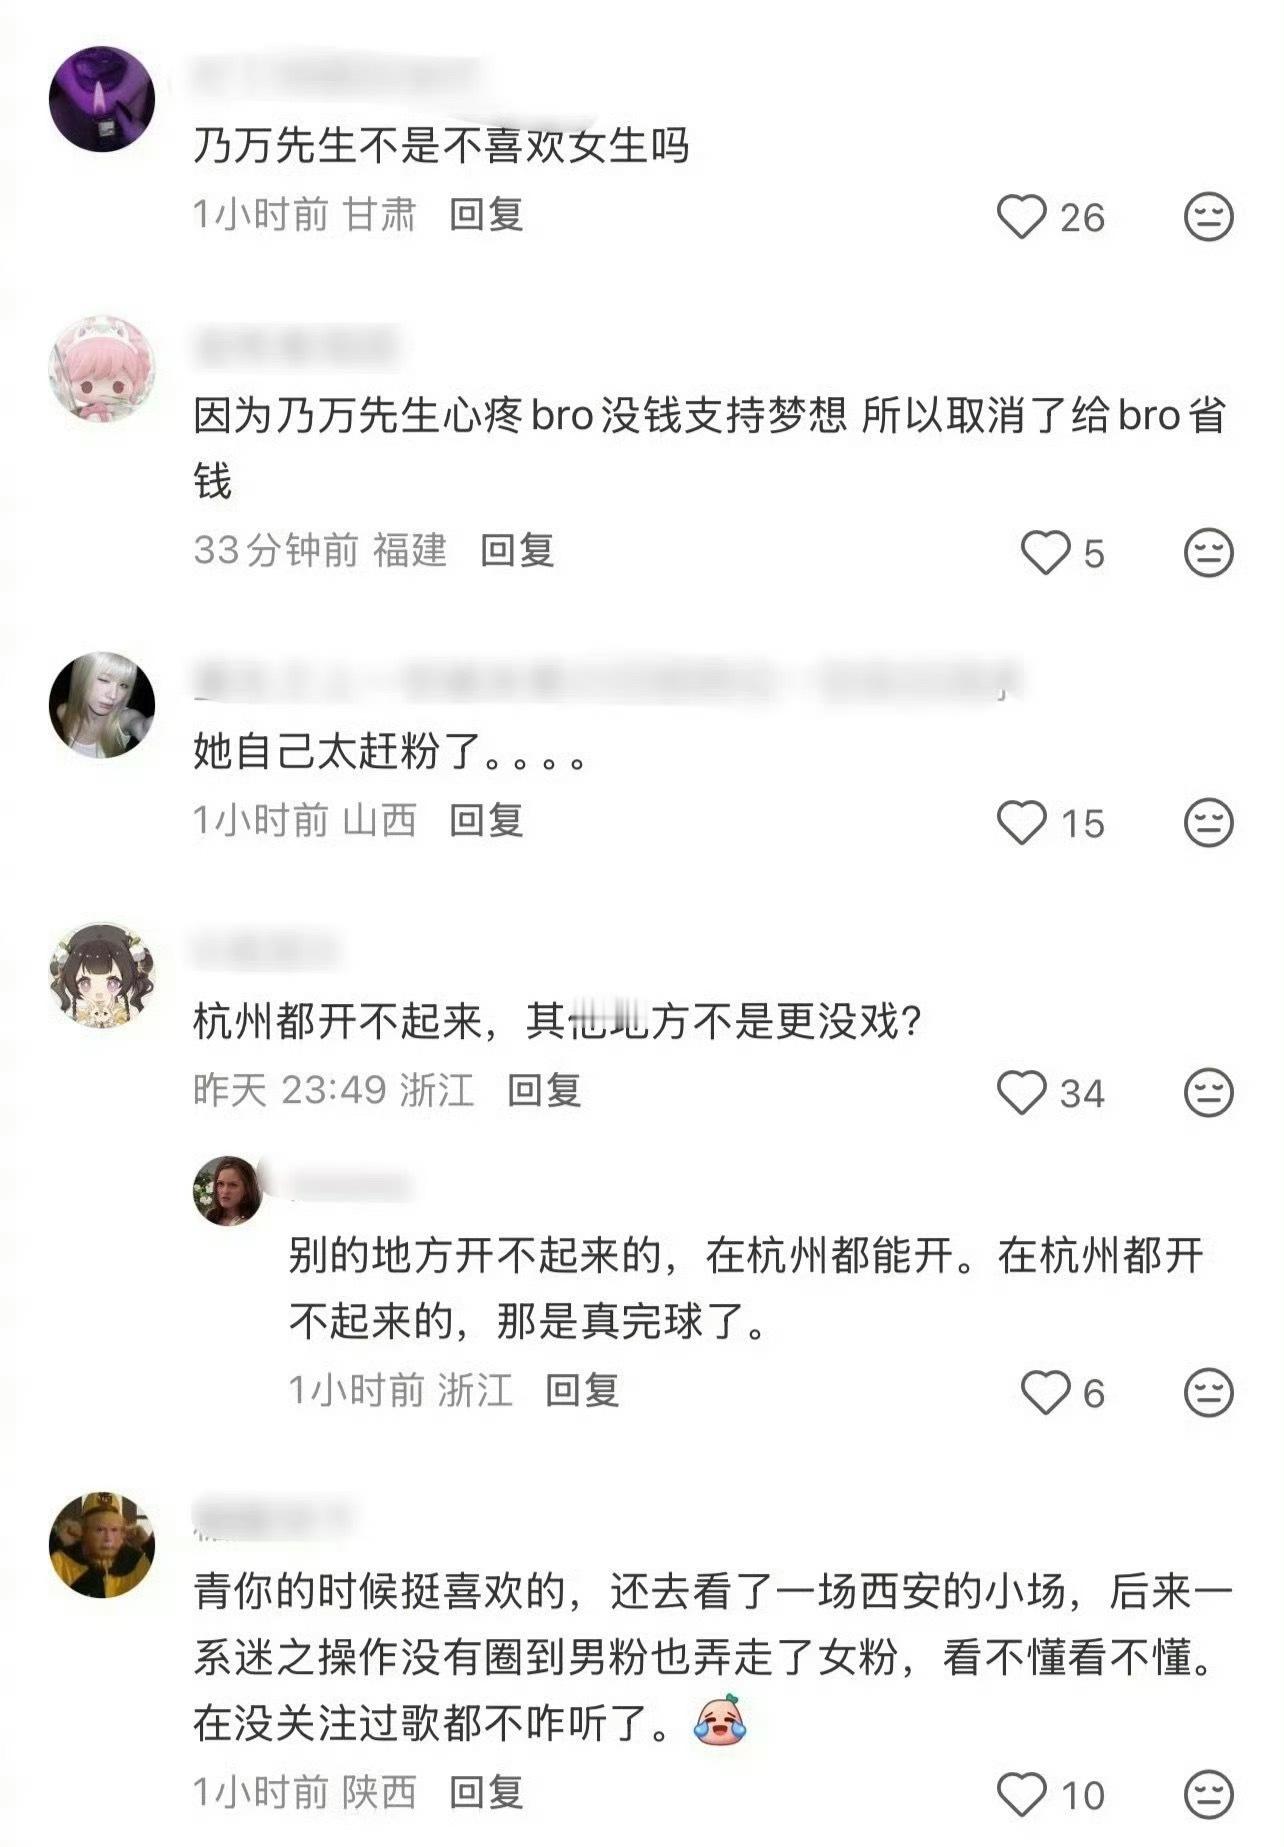The width and height of the screenshot is (1284, 1847).
Task: Reply to the Gansu commenter
Action: pyautogui.click(x=486, y=214)
